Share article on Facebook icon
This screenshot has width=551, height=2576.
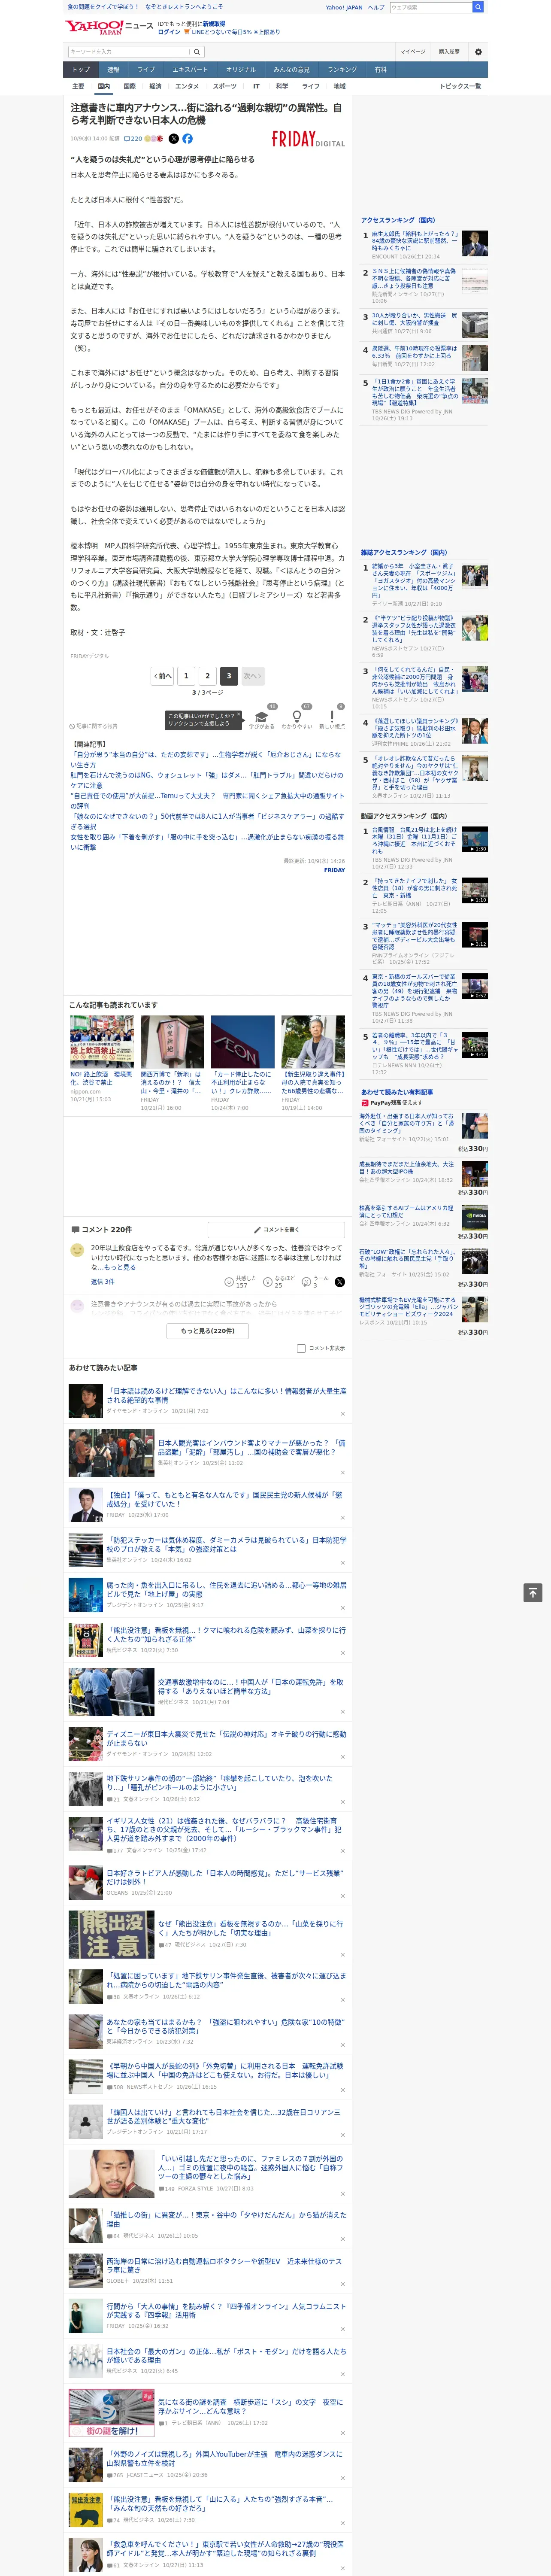[187, 139]
